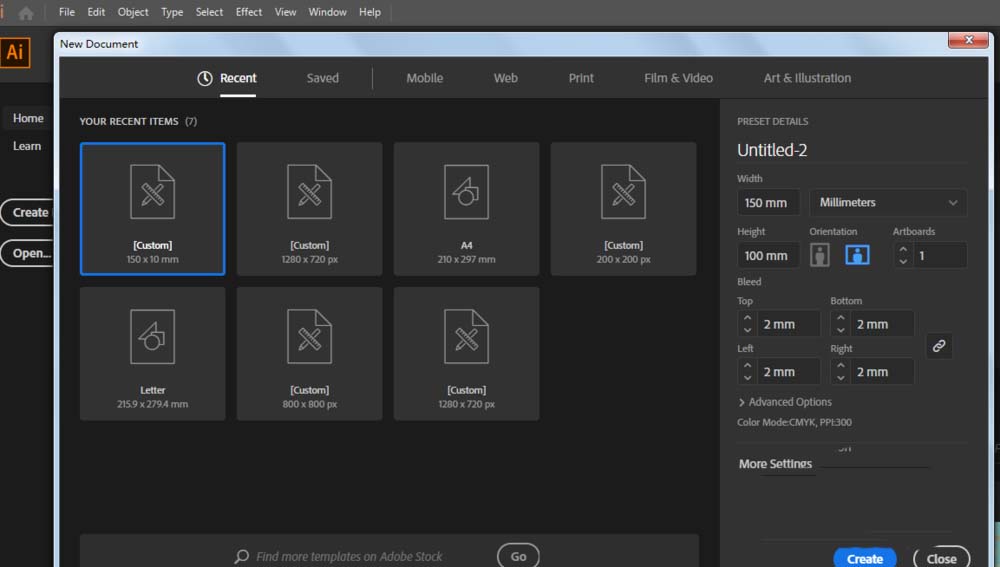Screen dimensions: 1000x567
Task: Click Create button on Home screen sidebar
Action: click(x=29, y=212)
